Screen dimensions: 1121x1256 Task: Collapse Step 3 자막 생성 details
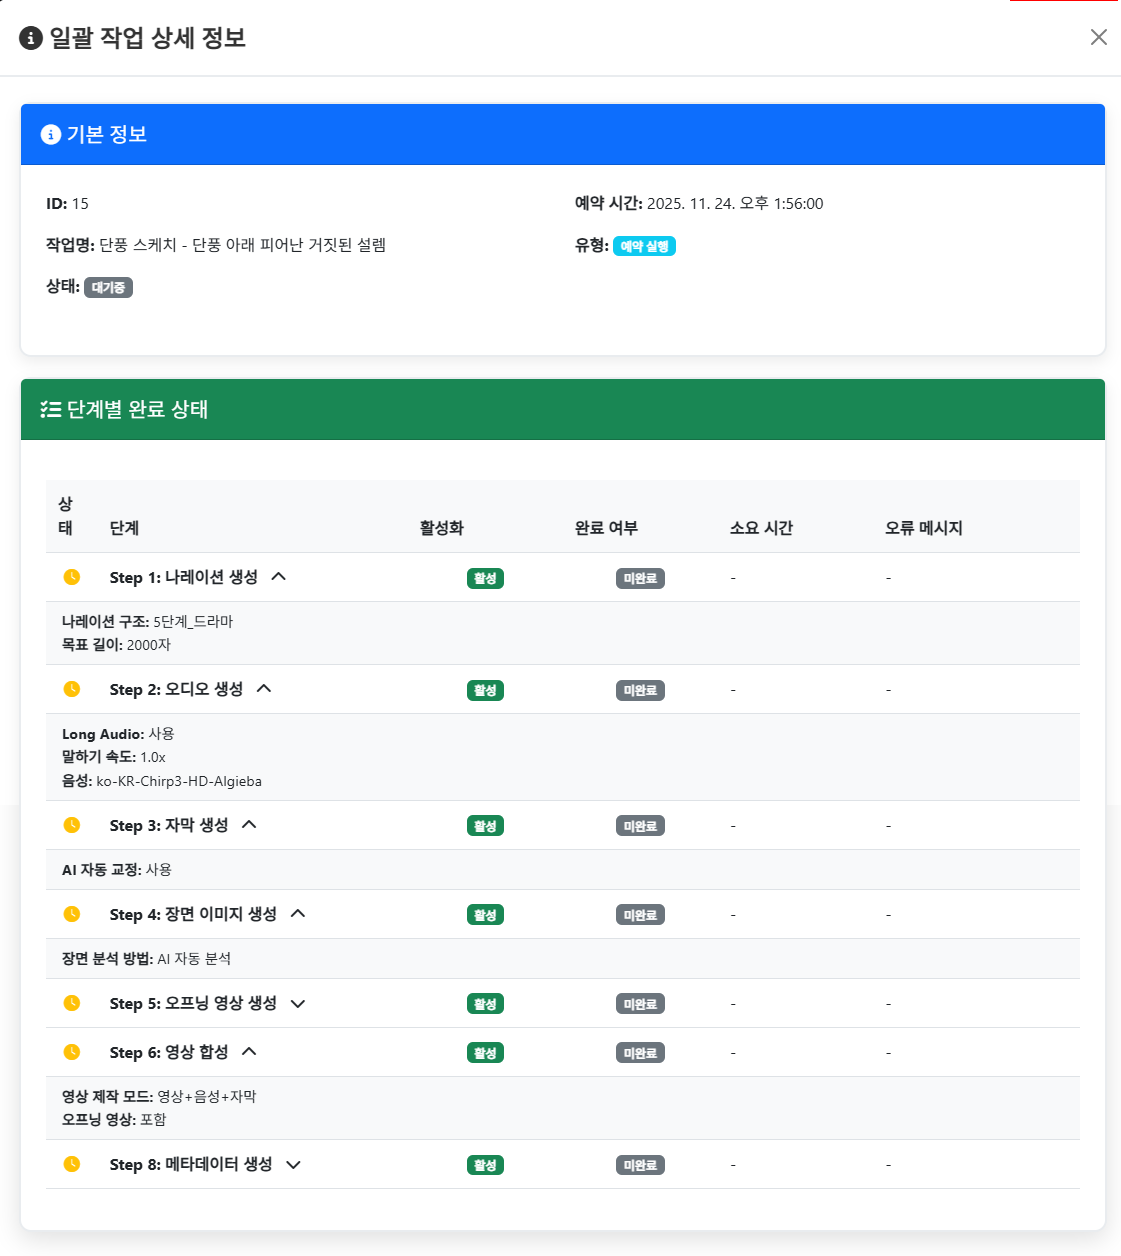coord(250,825)
